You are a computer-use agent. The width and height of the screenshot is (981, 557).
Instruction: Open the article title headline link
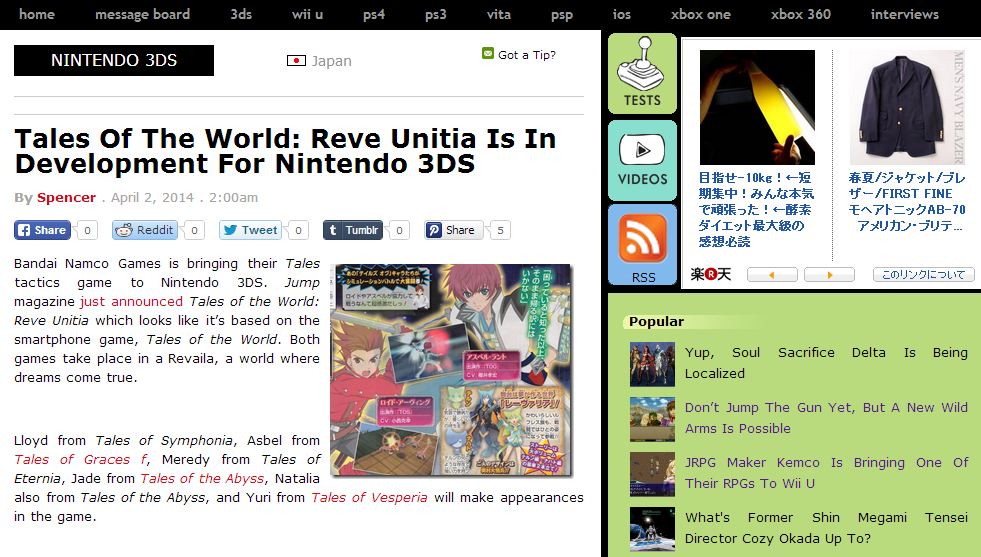click(285, 151)
